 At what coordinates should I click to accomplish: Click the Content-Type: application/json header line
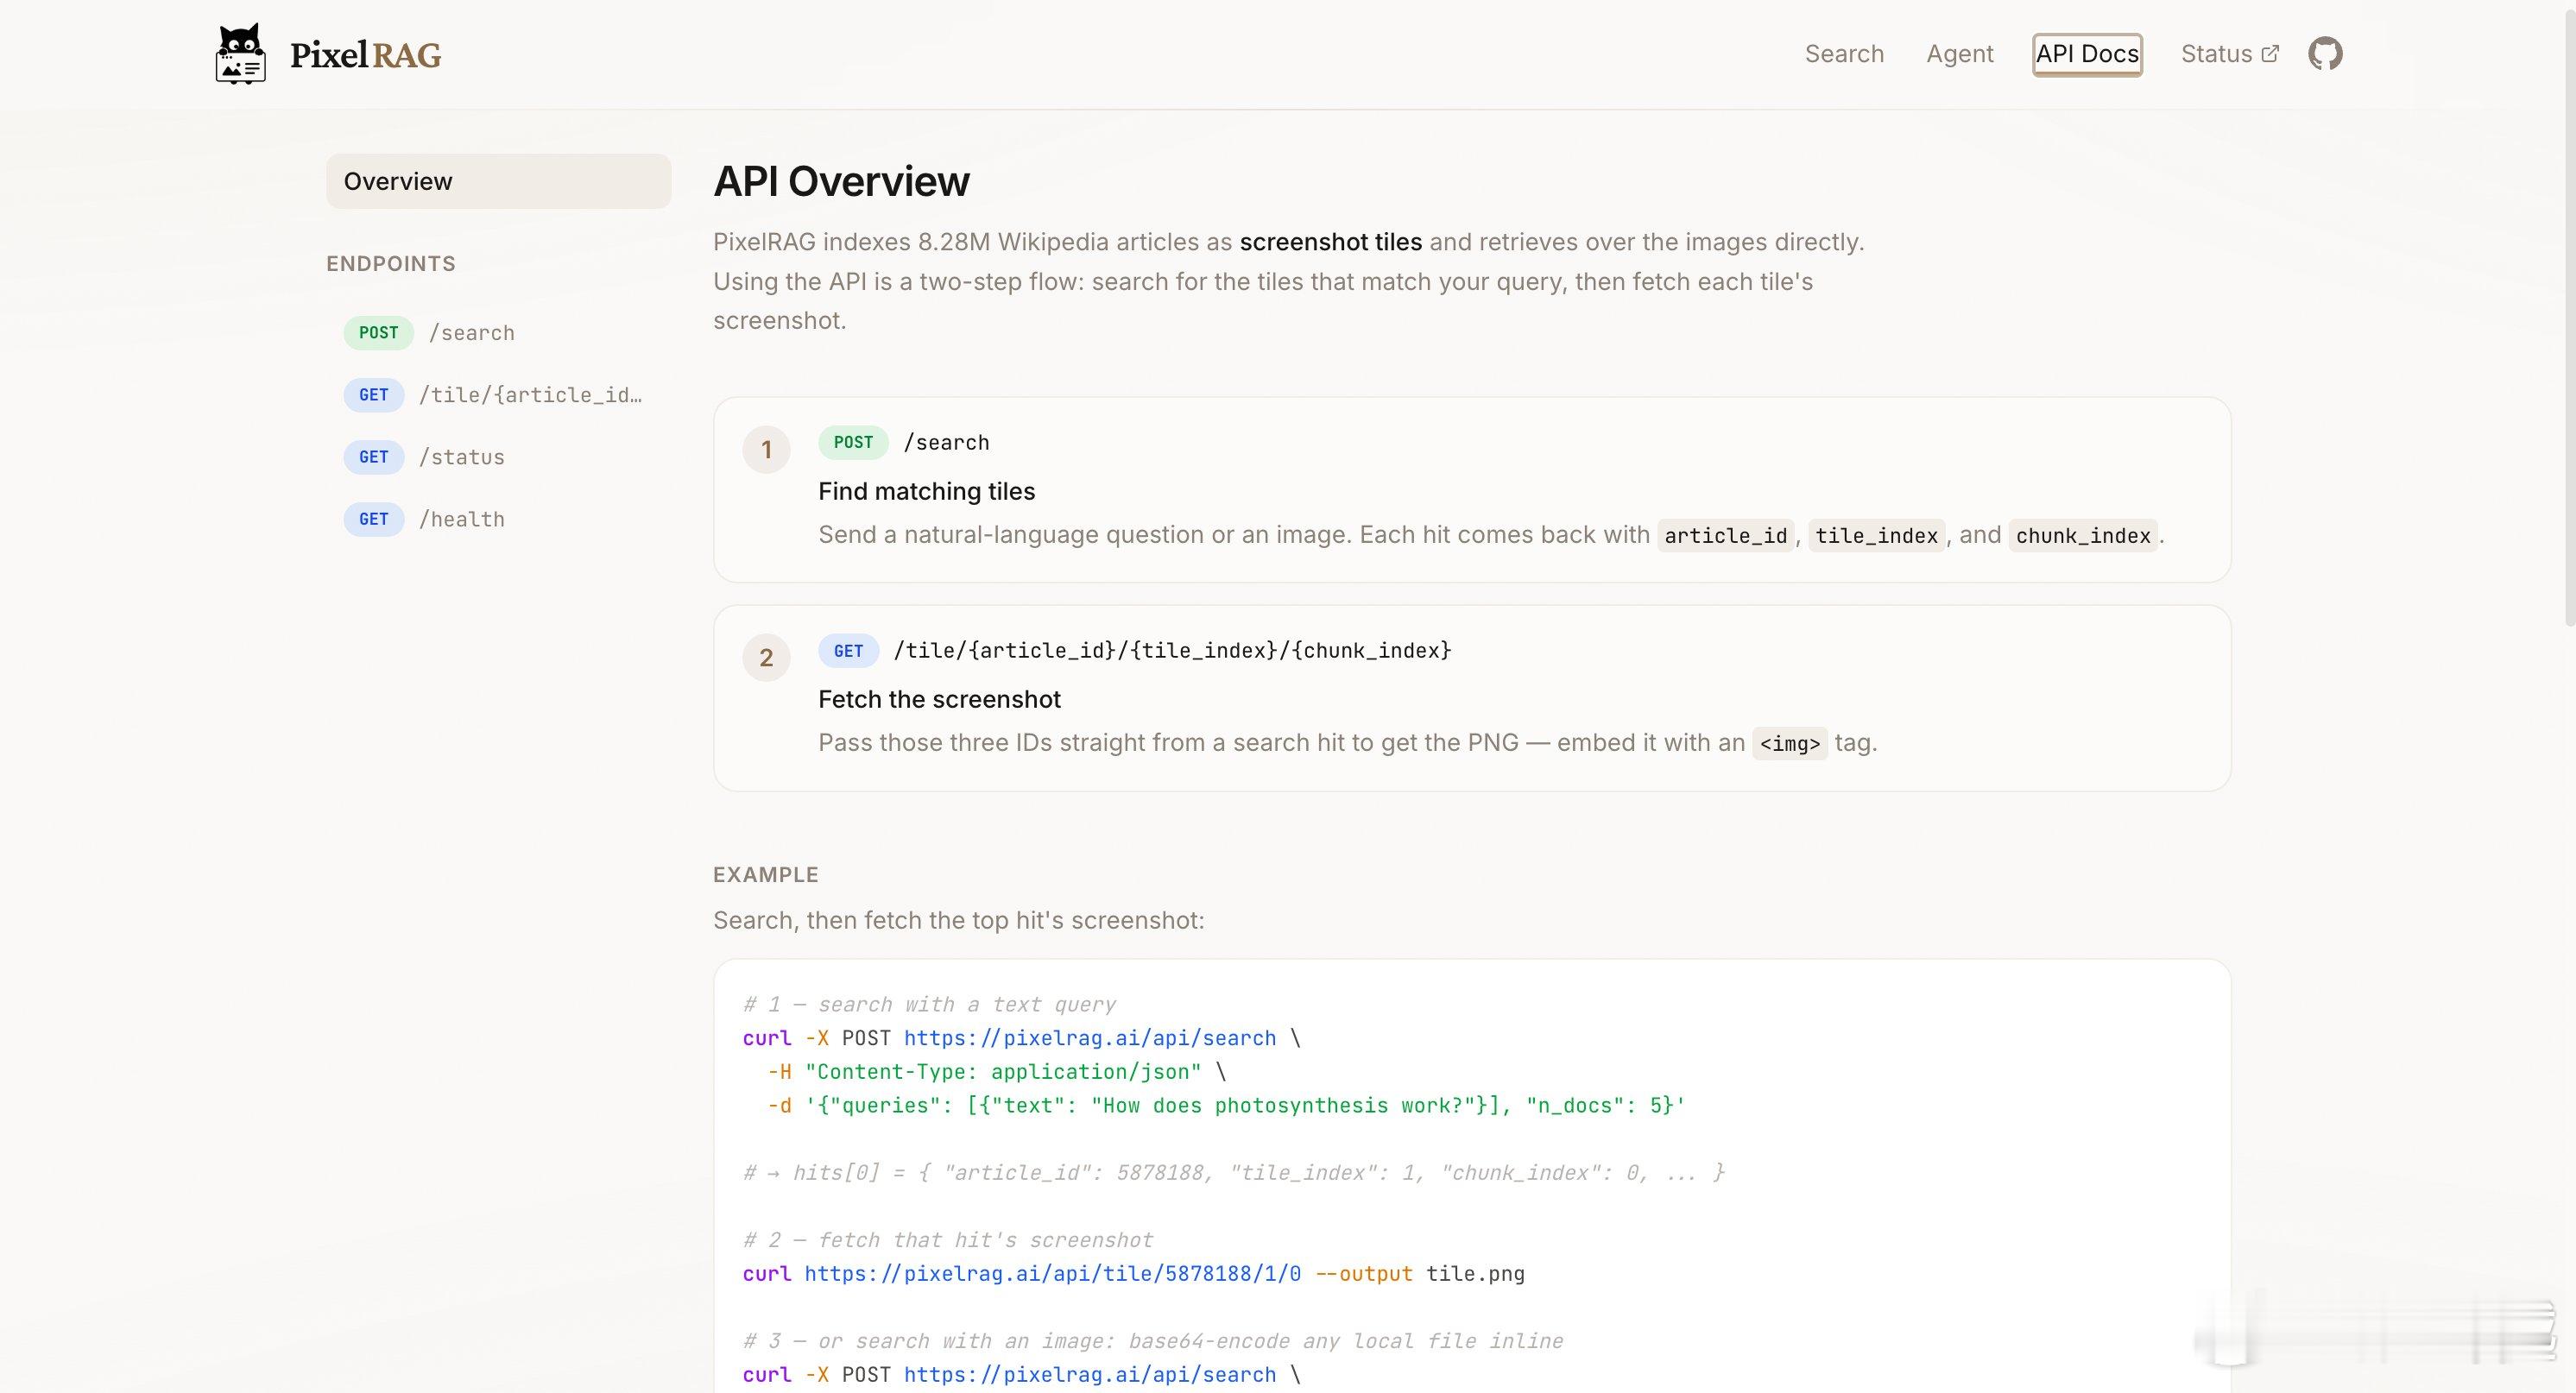click(x=996, y=1072)
